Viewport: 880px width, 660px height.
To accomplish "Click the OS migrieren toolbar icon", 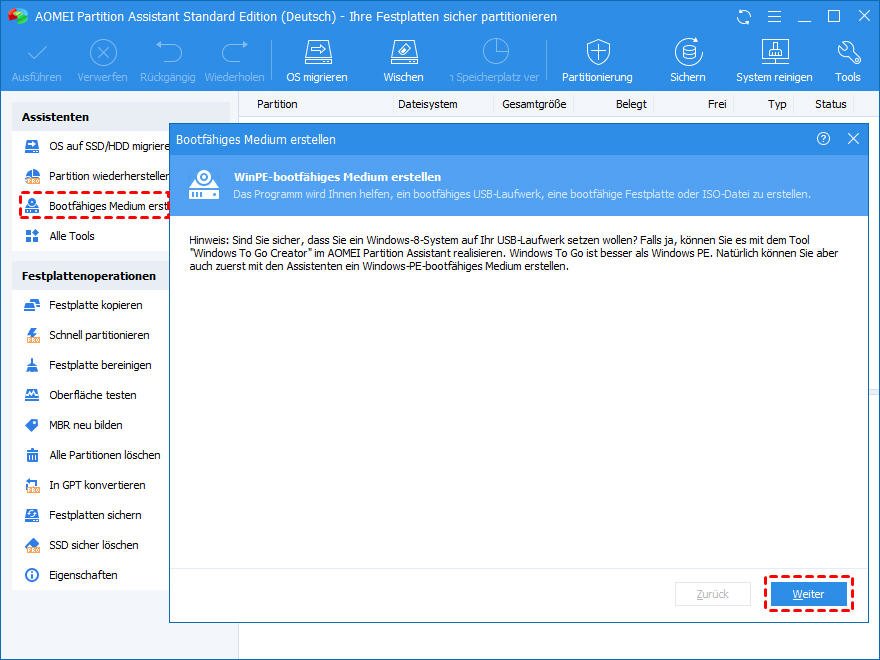I will pos(318,53).
